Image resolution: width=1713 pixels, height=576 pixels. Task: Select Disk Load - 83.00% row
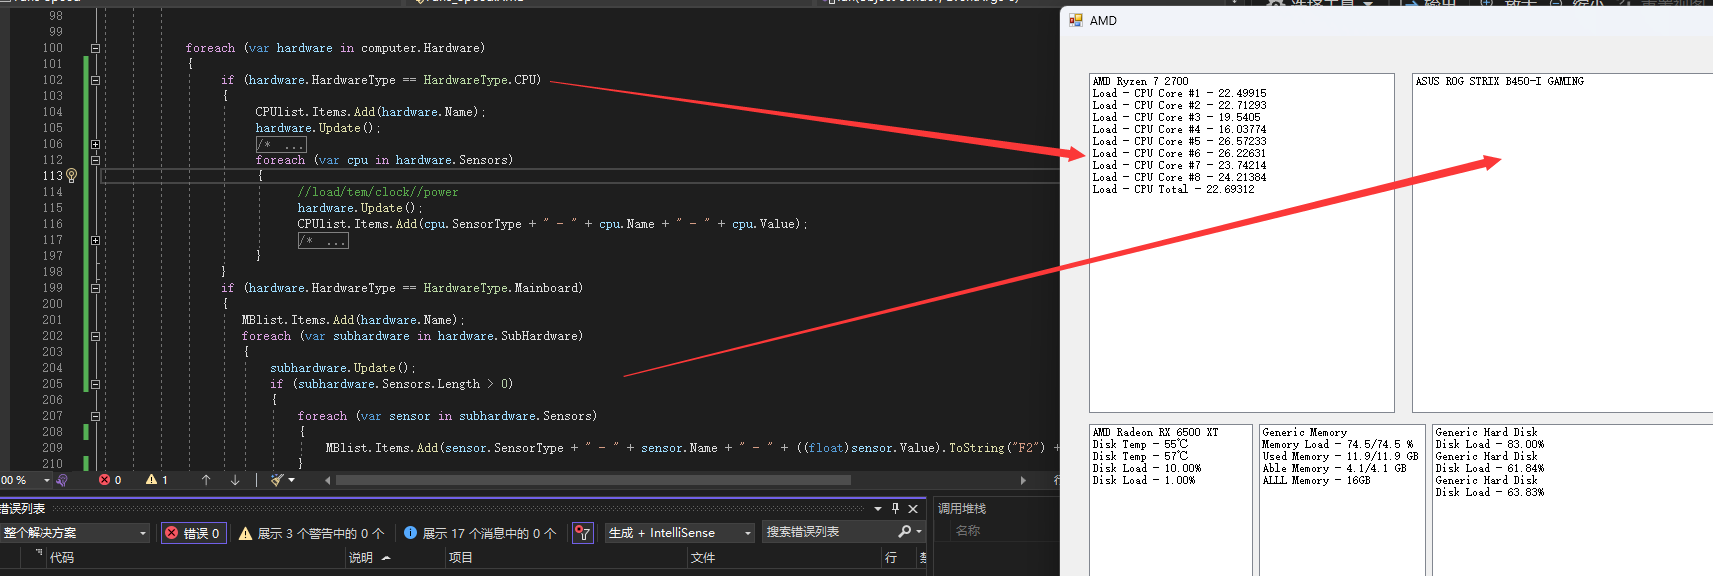pos(1490,444)
